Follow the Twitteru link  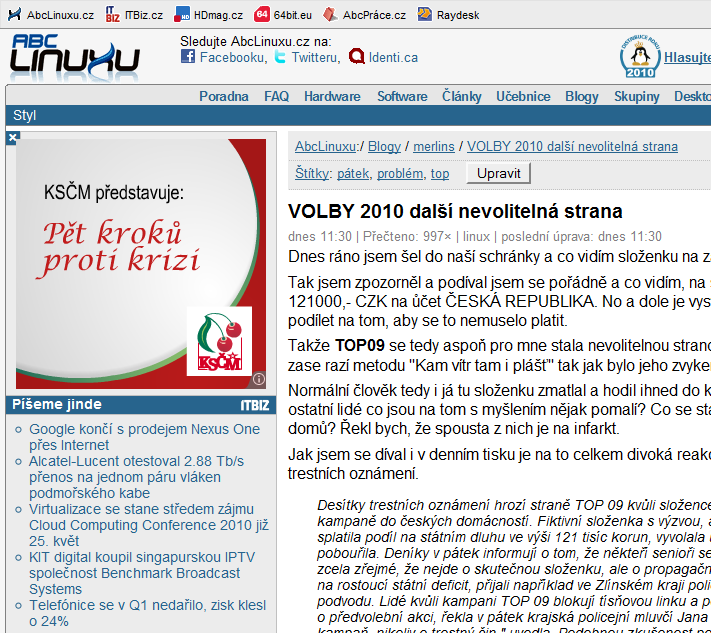point(315,58)
